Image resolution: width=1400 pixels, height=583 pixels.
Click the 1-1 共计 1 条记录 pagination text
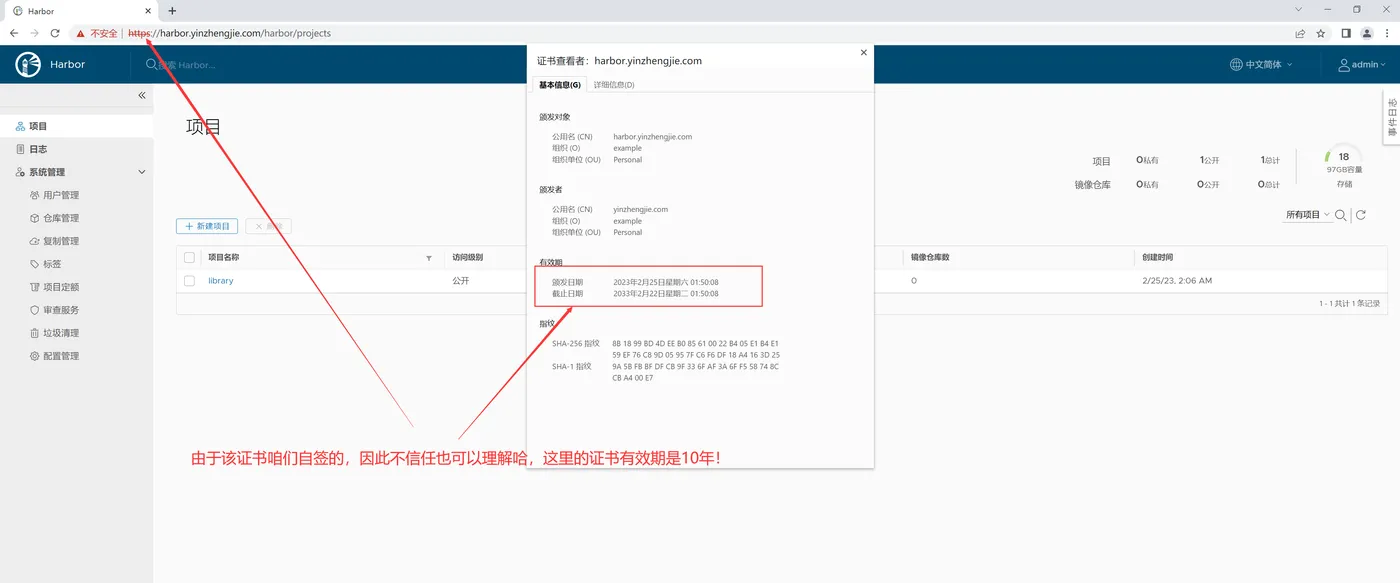[x=1349, y=303]
